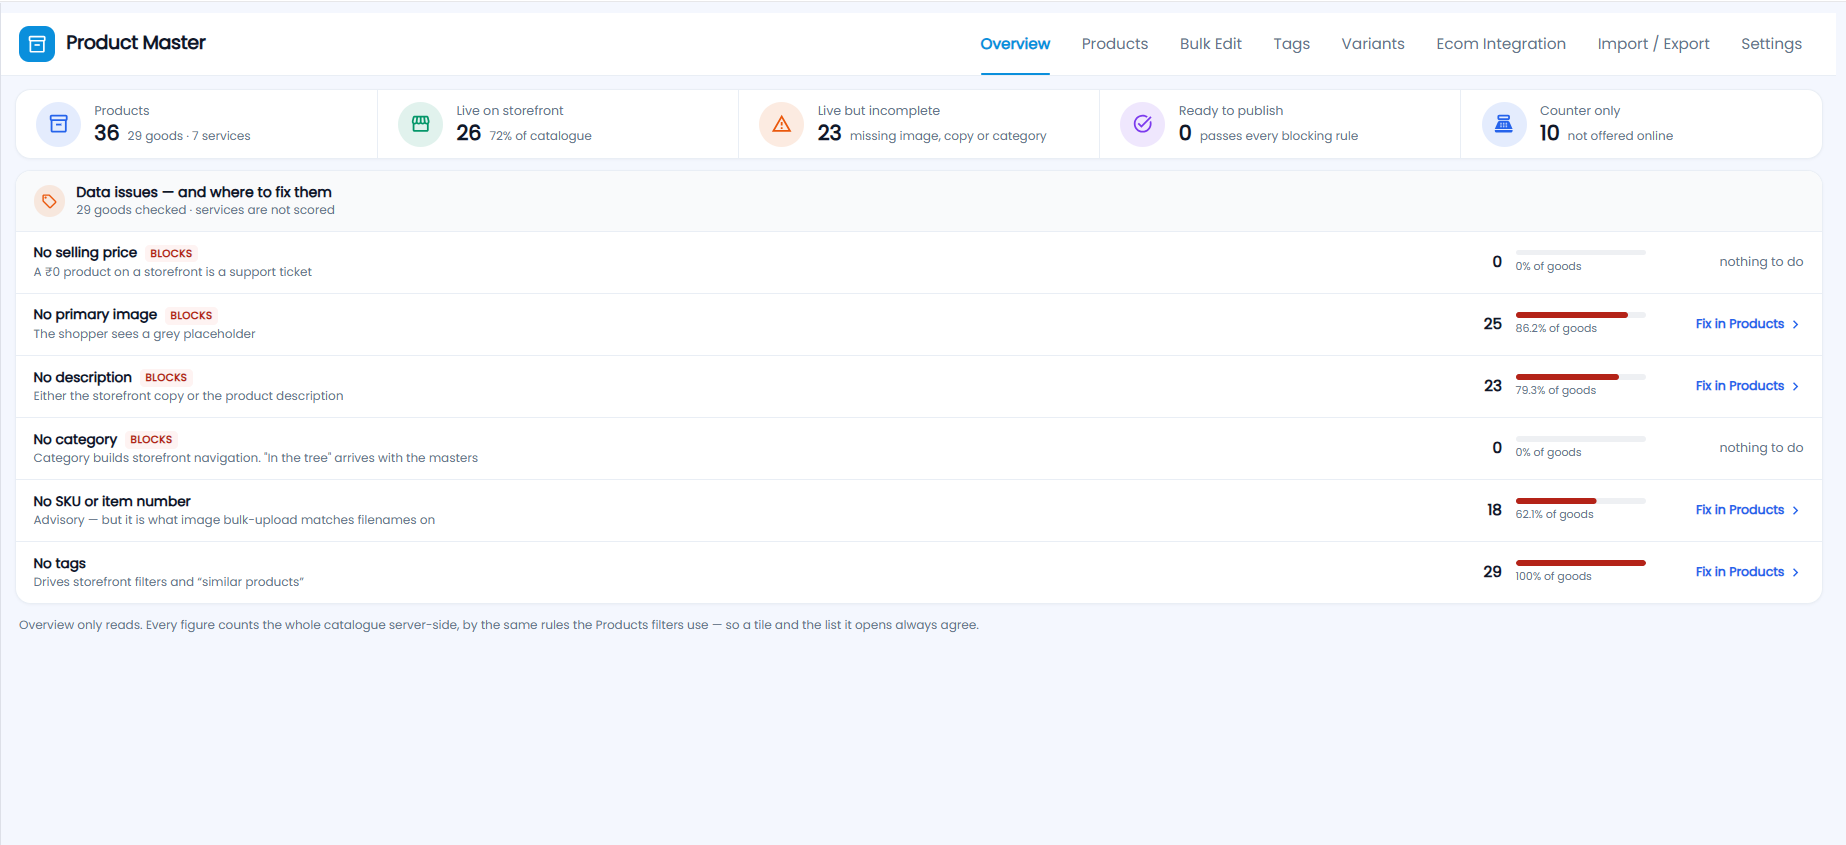Click the No SKU or item number heading
Screen dimensions: 1846x845
pos(112,501)
